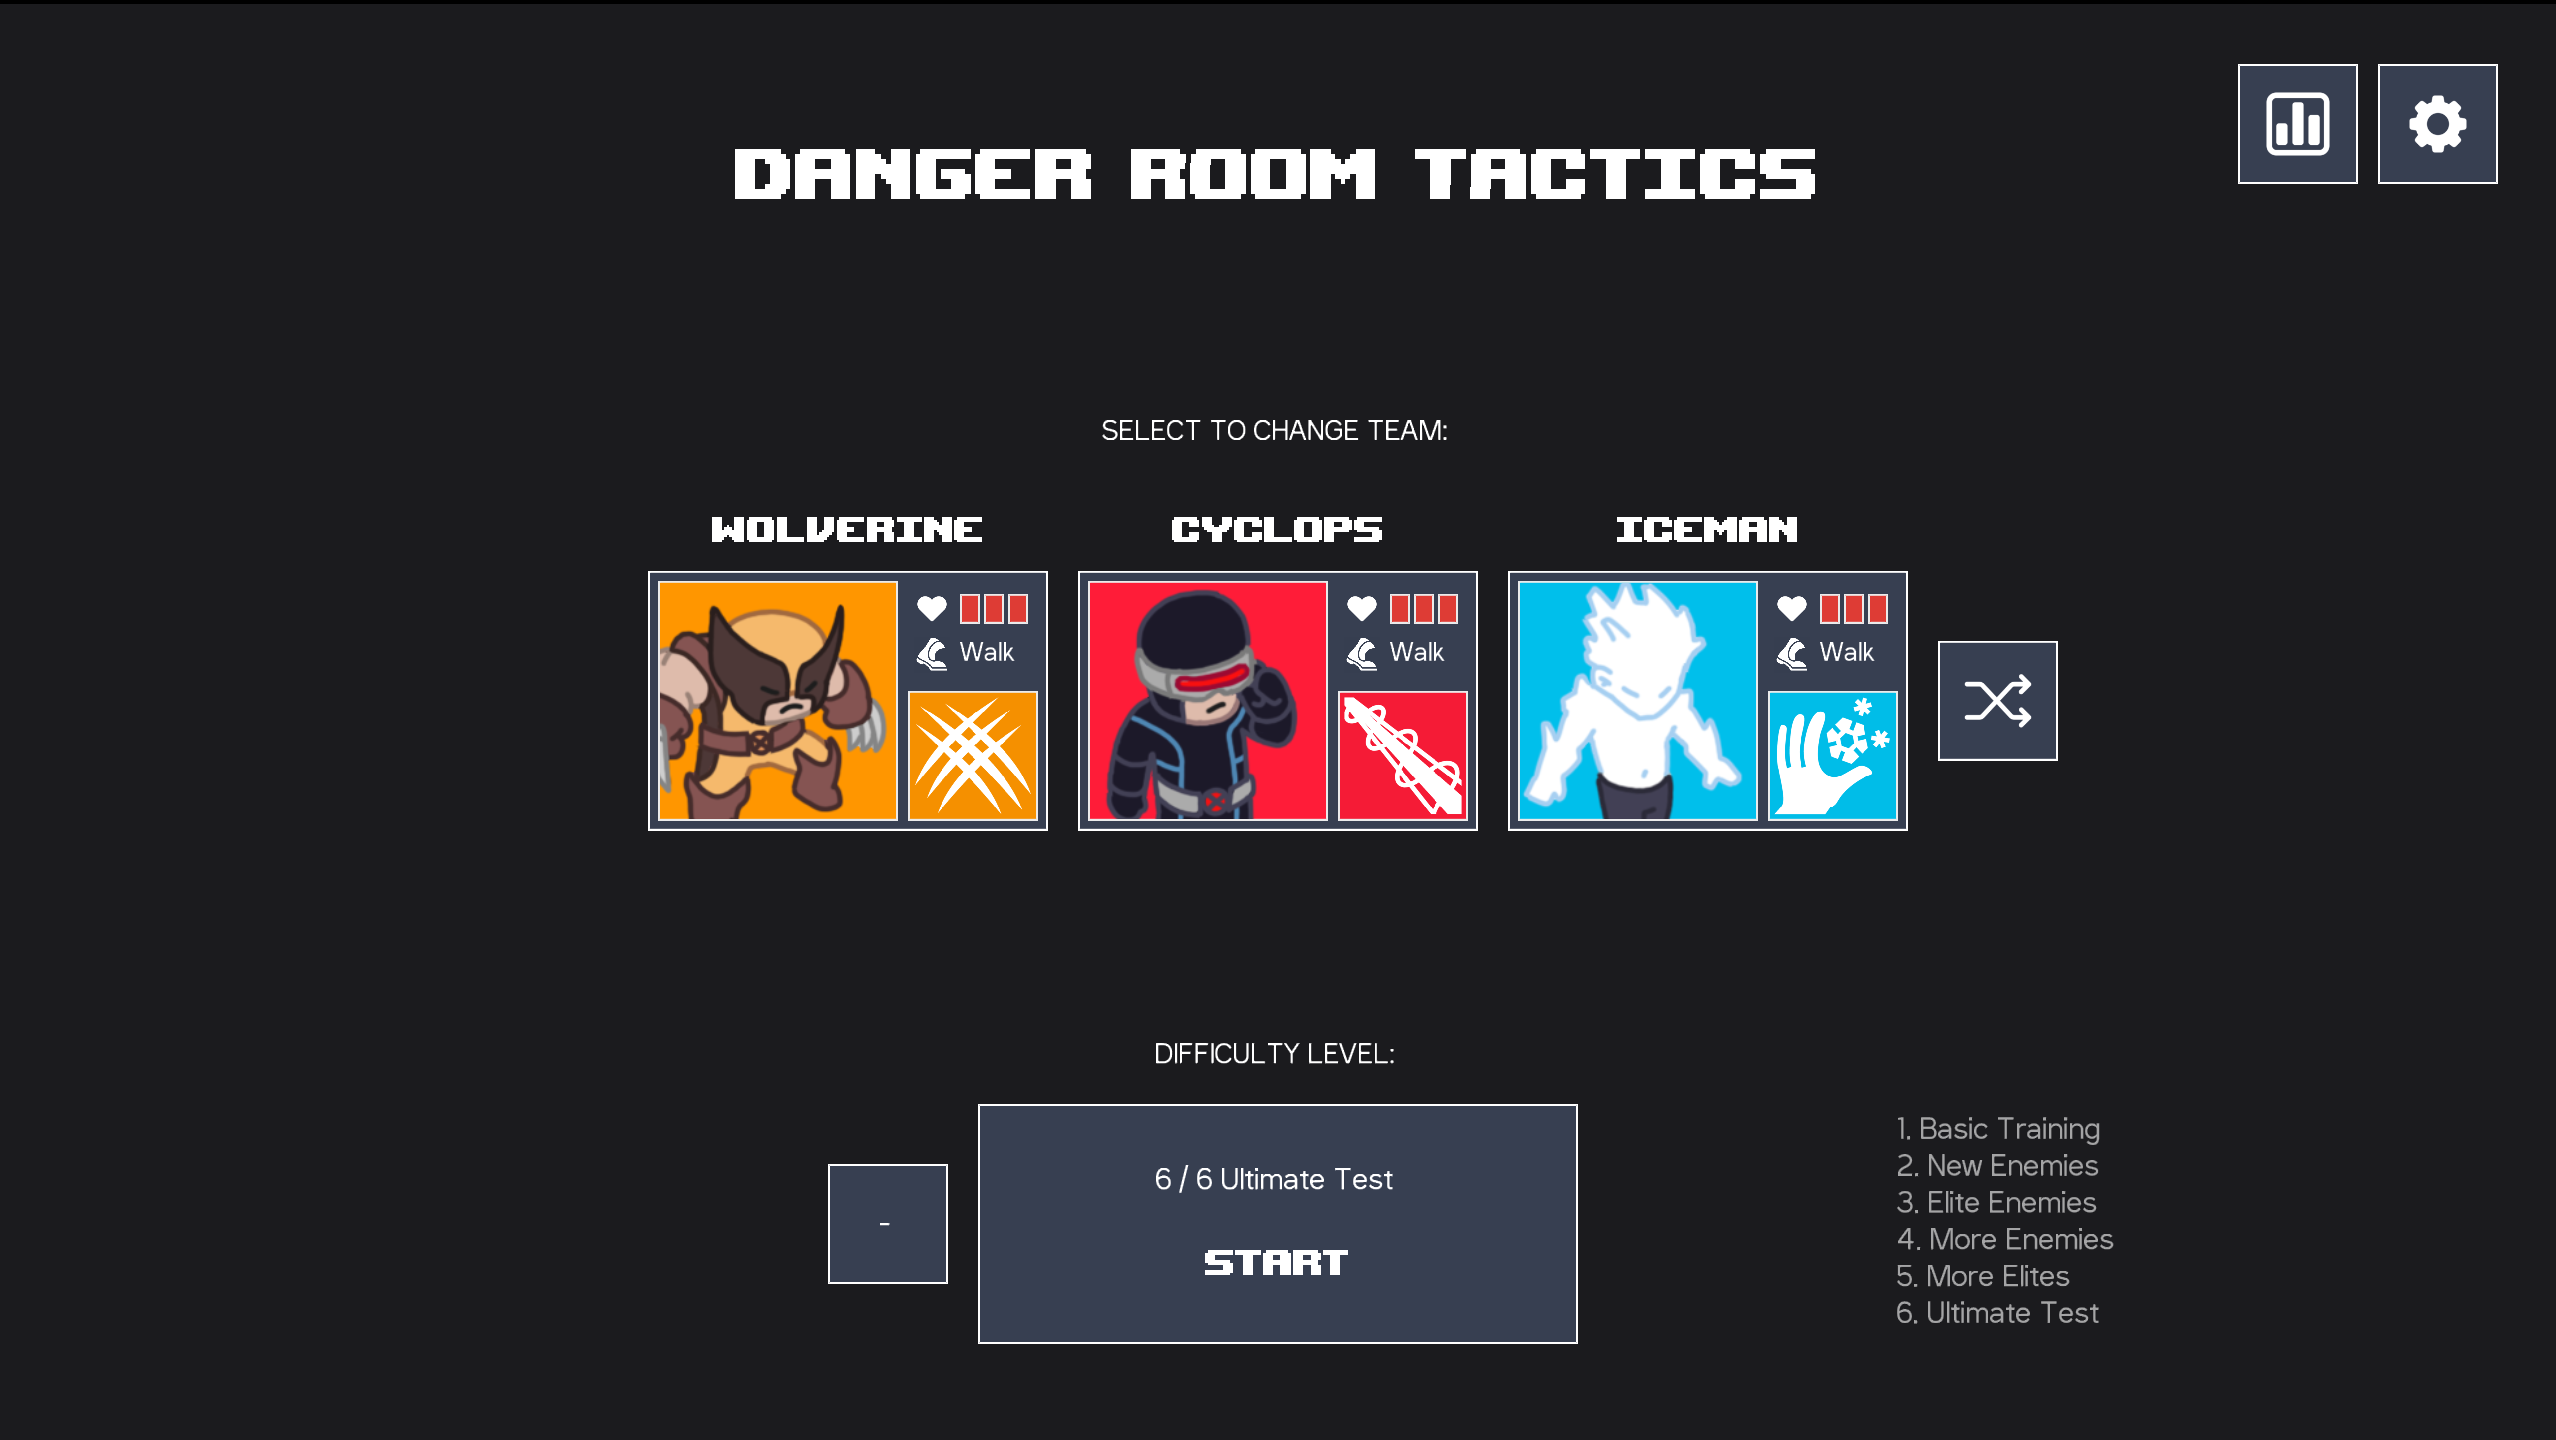Click Iceman's heart health icon
The height and width of the screenshot is (1440, 2556).
click(x=1791, y=608)
